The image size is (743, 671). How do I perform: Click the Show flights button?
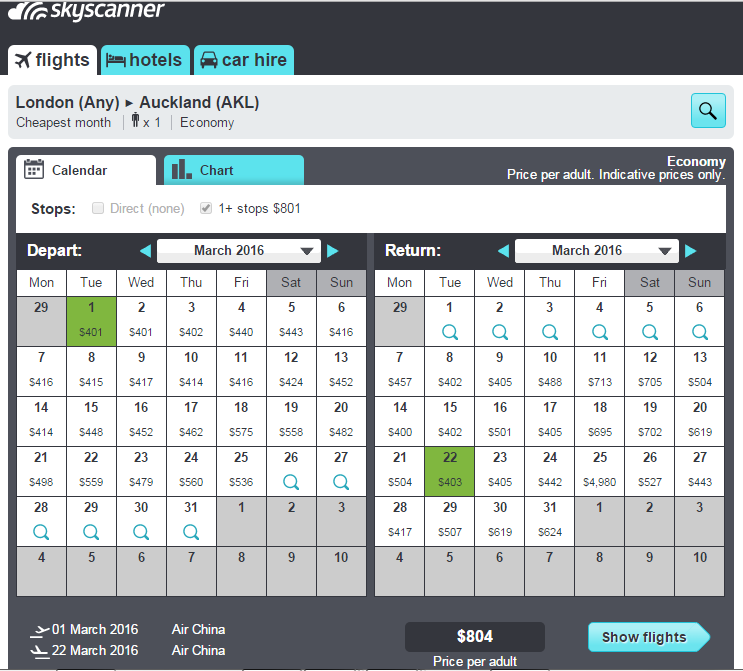[x=649, y=637]
